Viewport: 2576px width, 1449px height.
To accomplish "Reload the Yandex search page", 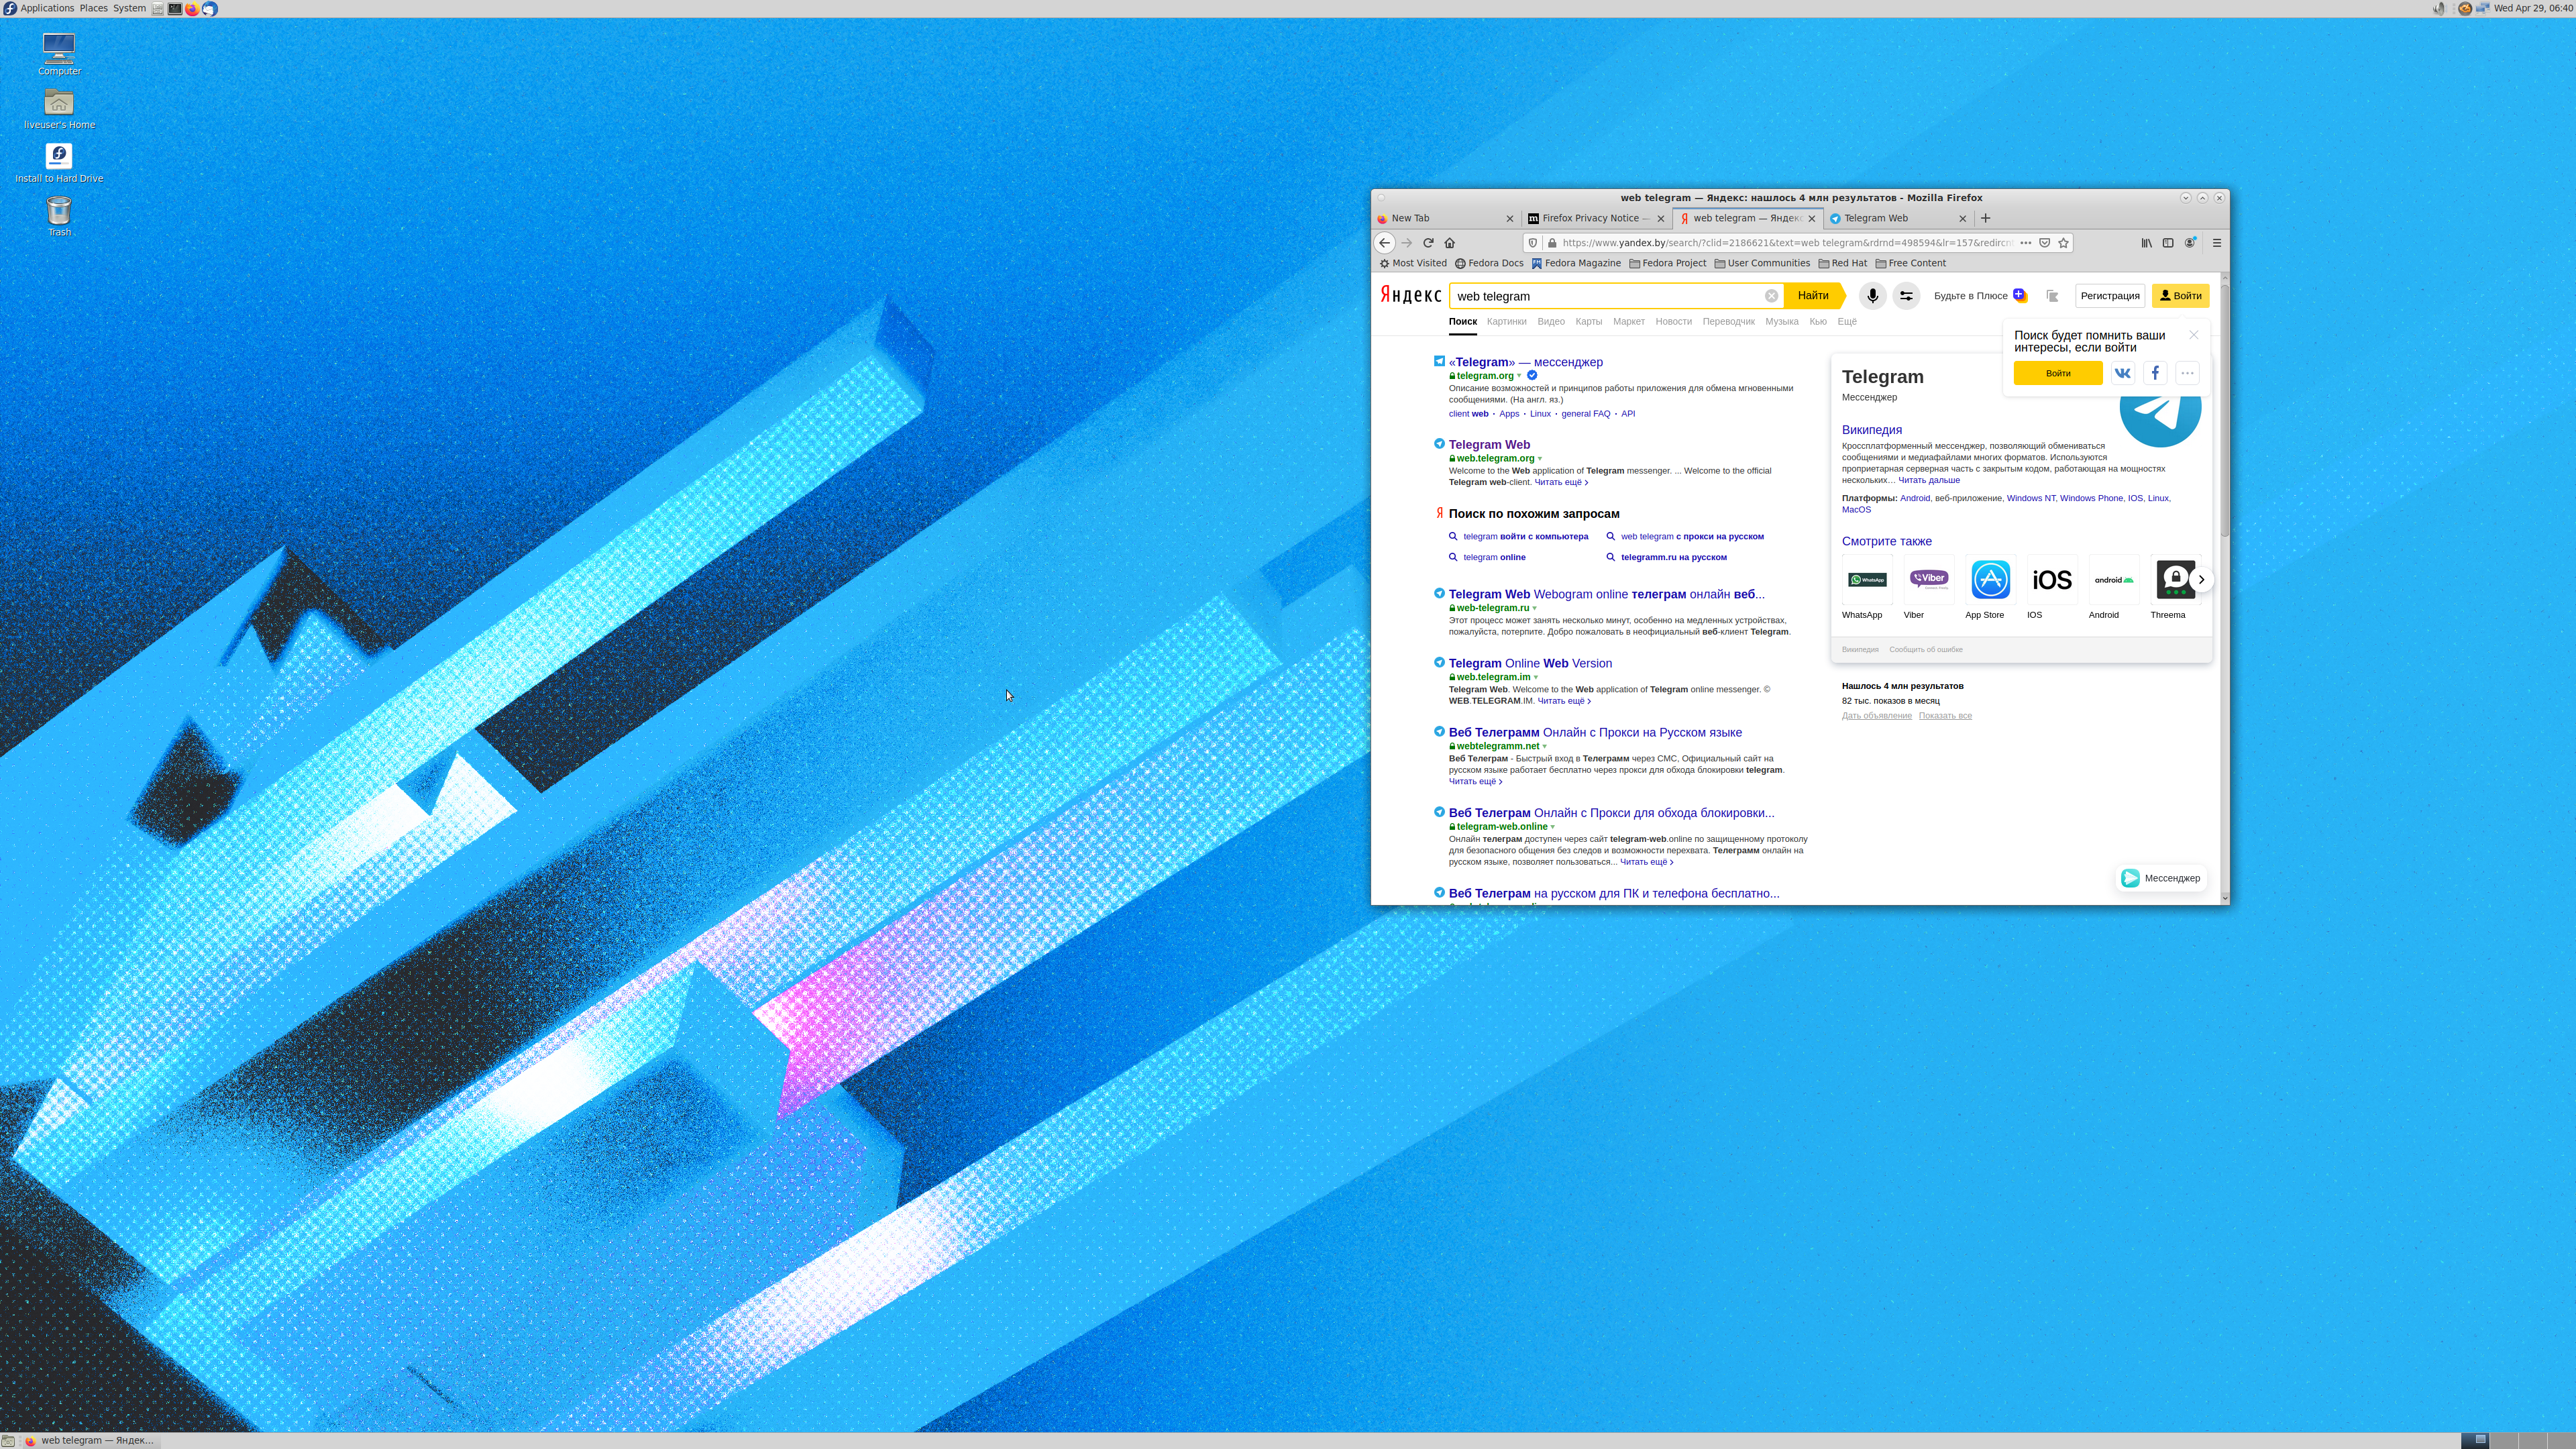I will (1428, 243).
